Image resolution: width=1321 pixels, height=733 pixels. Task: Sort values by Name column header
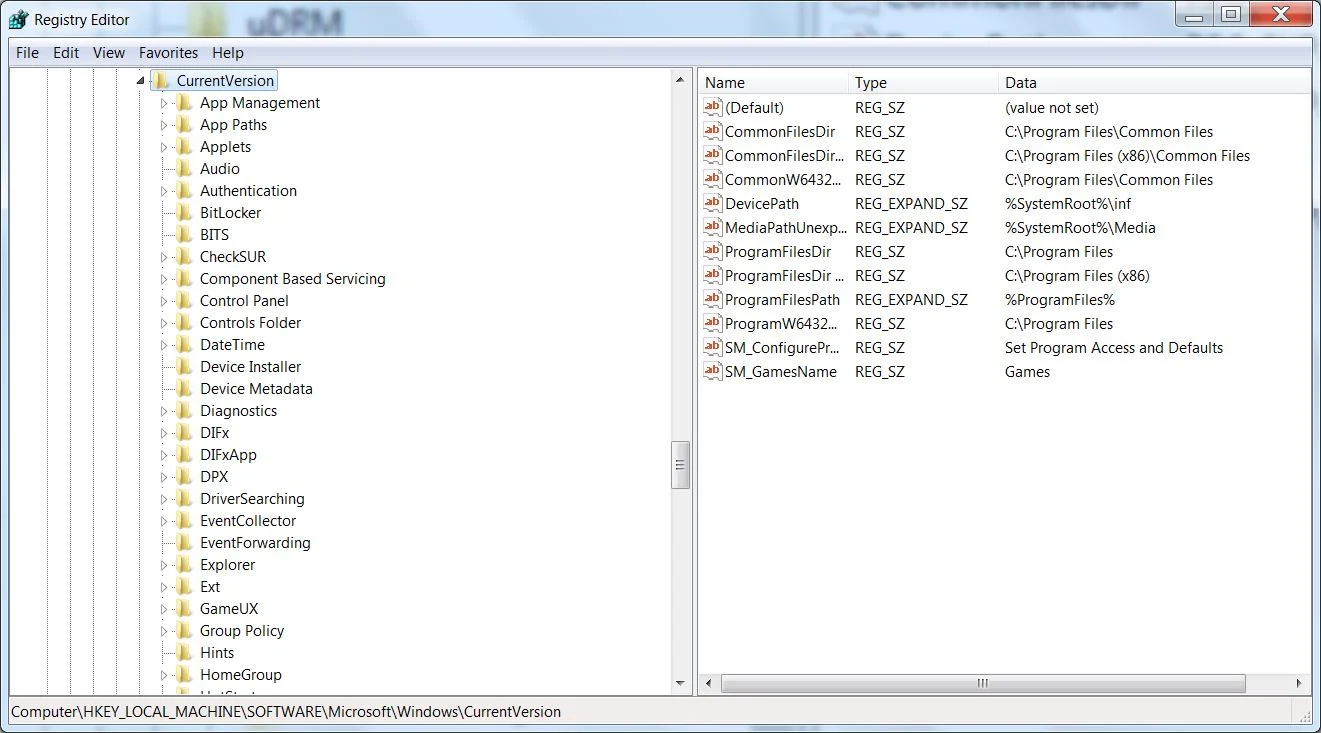[773, 83]
